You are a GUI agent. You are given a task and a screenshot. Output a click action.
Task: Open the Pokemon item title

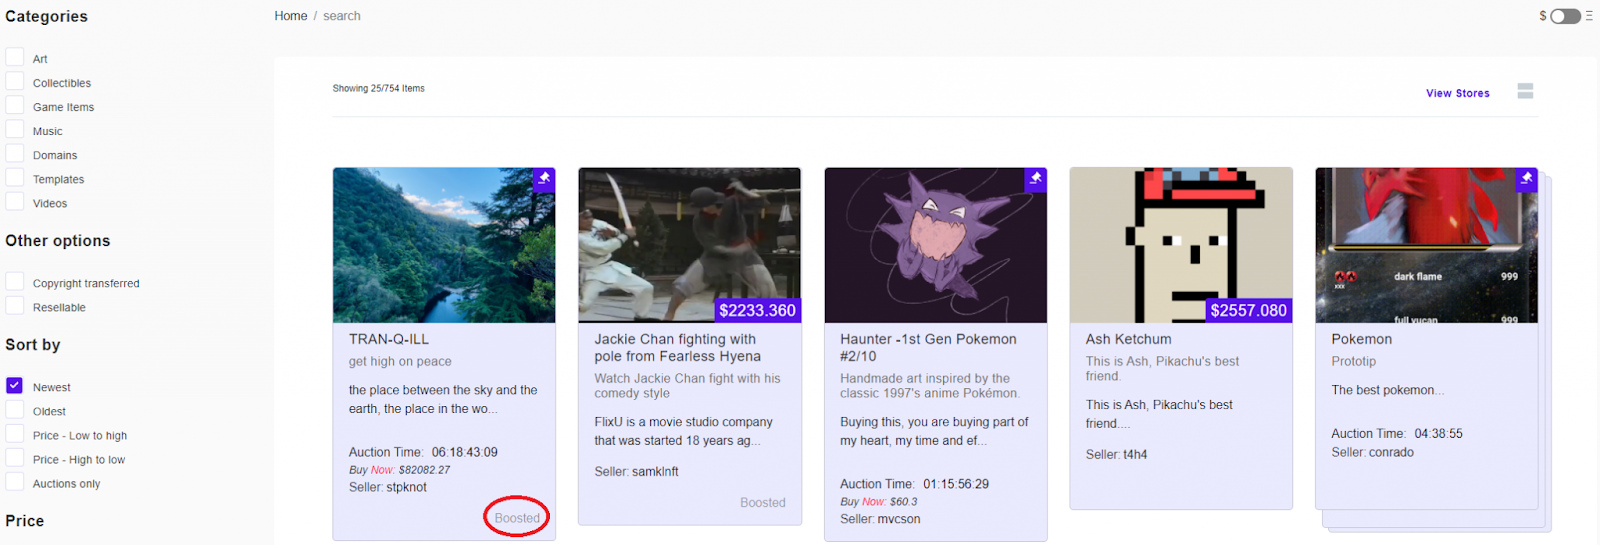[x=1362, y=339]
